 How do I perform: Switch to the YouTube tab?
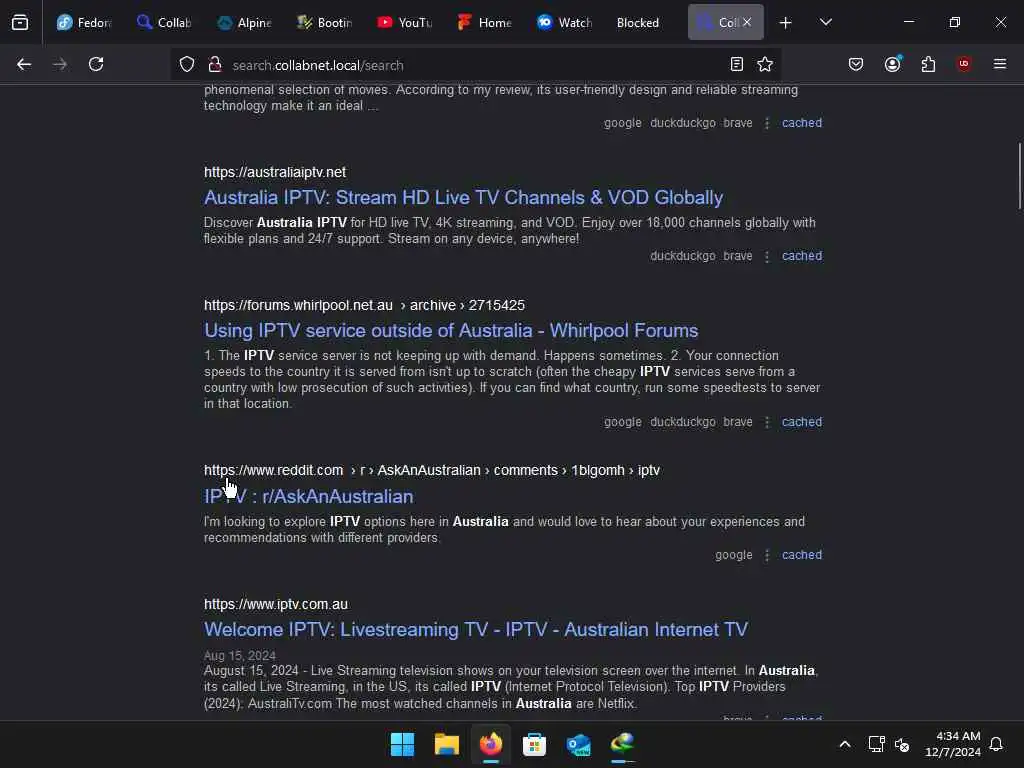[x=404, y=23]
